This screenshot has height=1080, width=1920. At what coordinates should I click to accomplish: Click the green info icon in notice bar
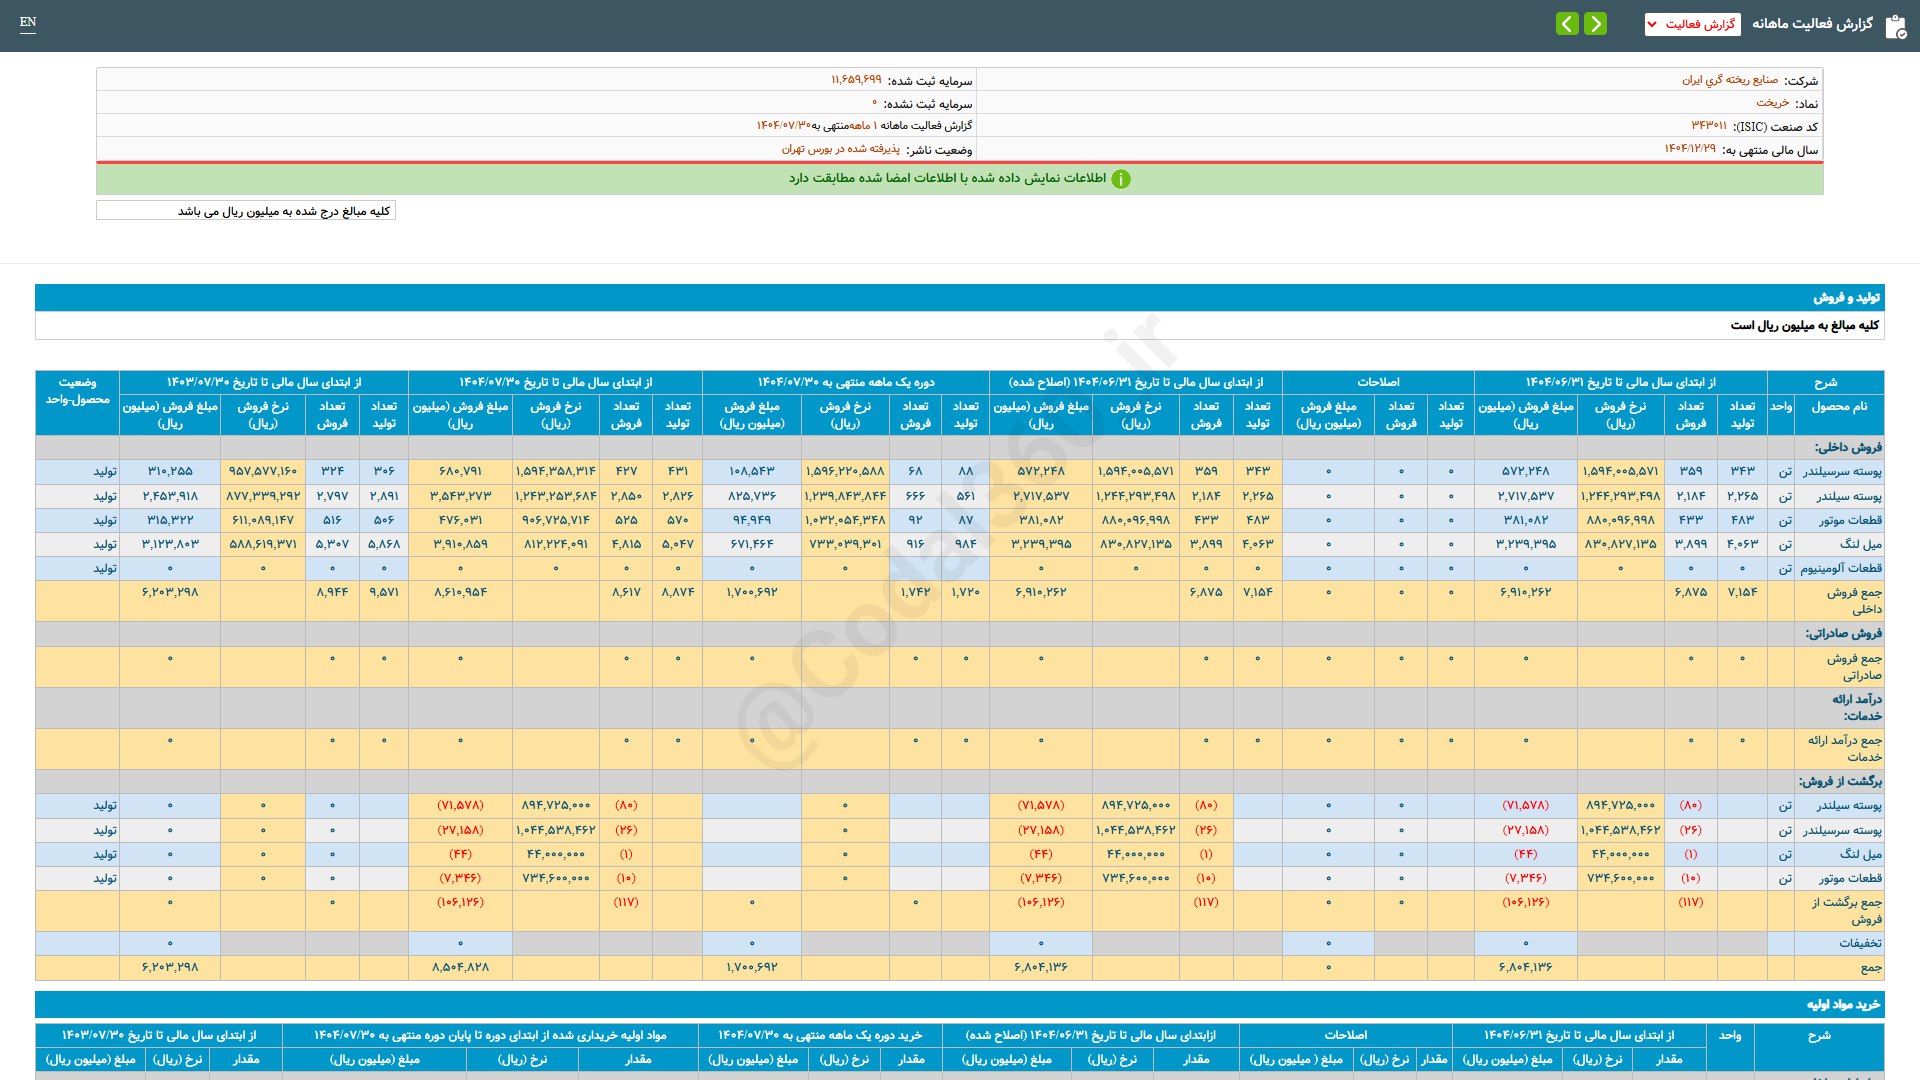(1121, 179)
